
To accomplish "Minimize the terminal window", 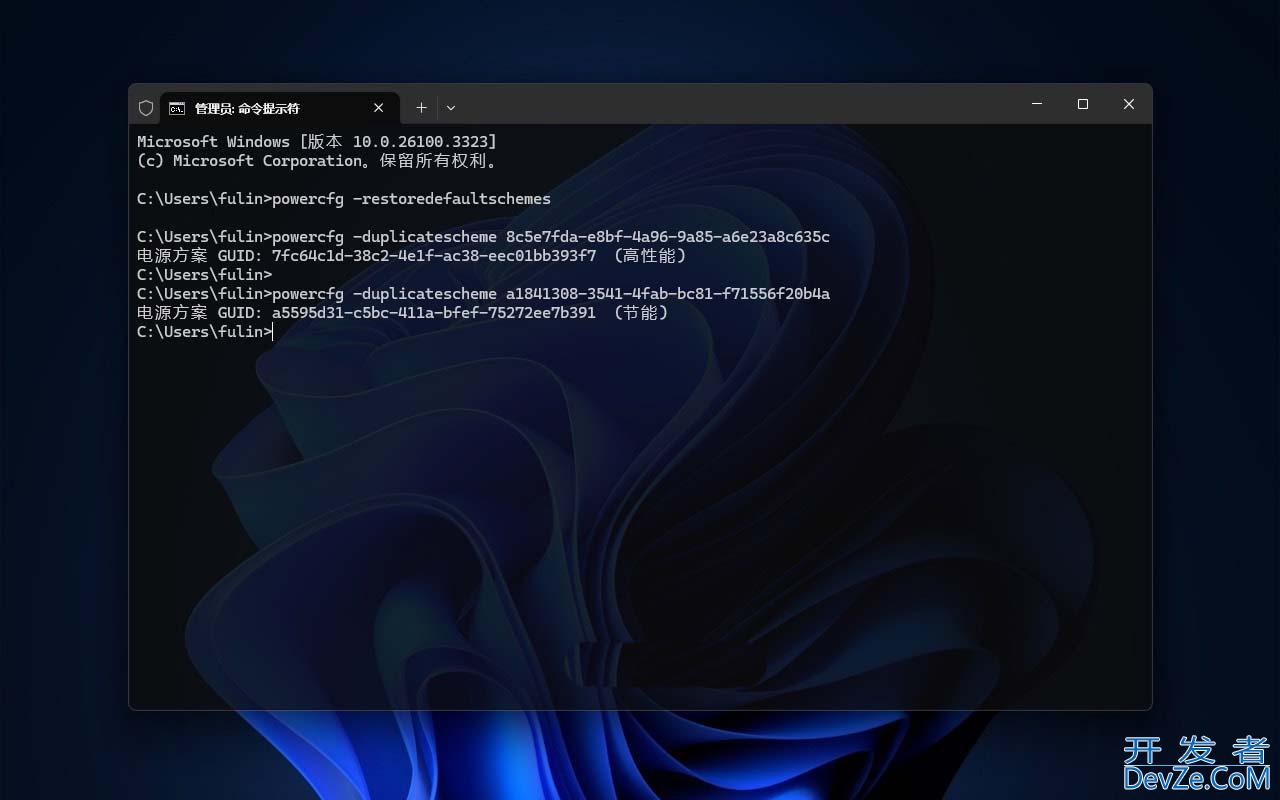I will (x=1037, y=104).
